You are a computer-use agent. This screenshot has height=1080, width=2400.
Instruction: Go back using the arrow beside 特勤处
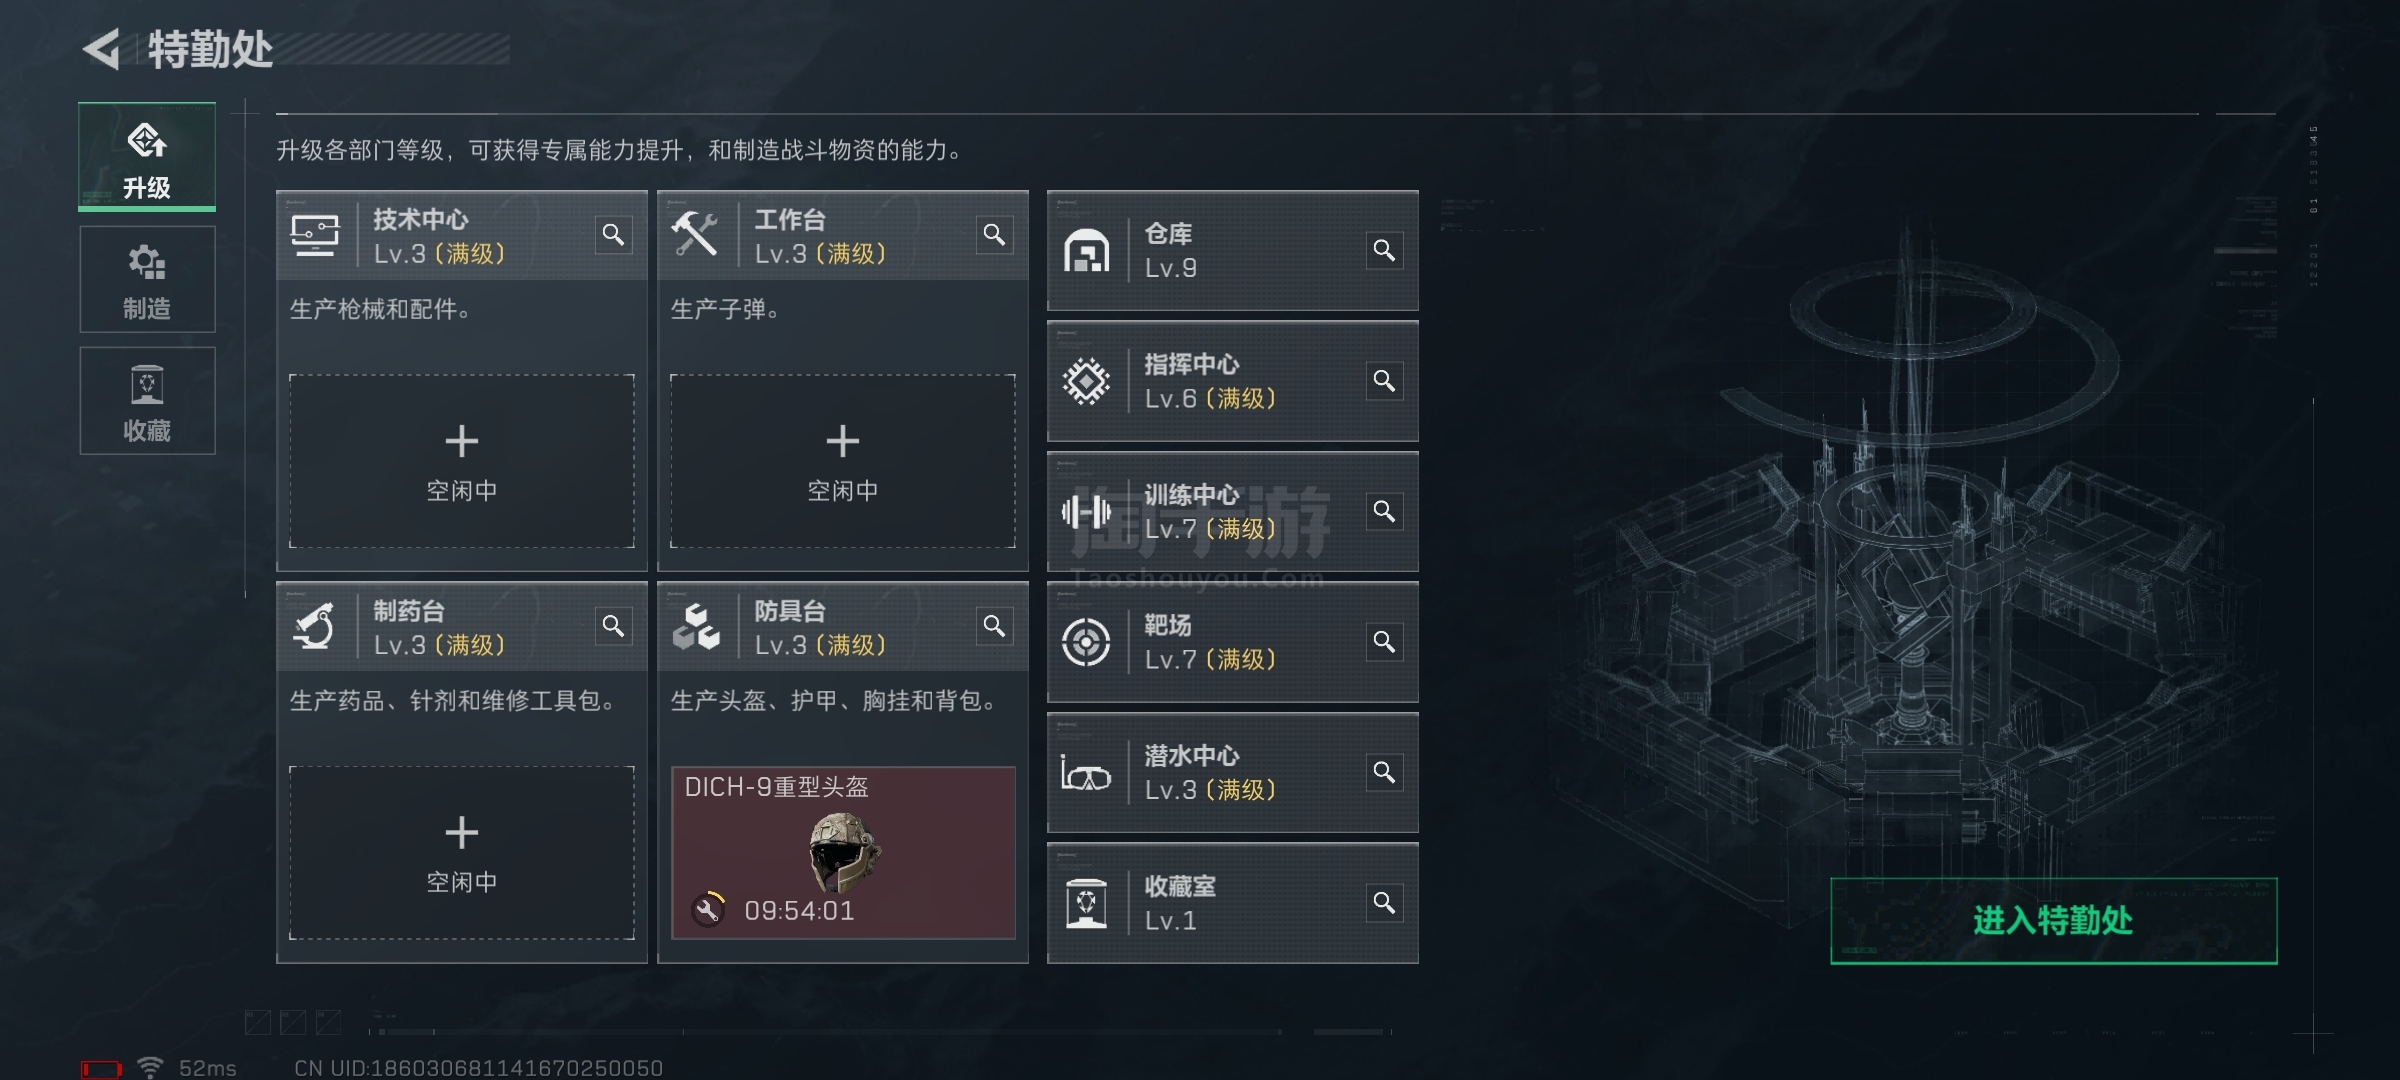click(101, 49)
